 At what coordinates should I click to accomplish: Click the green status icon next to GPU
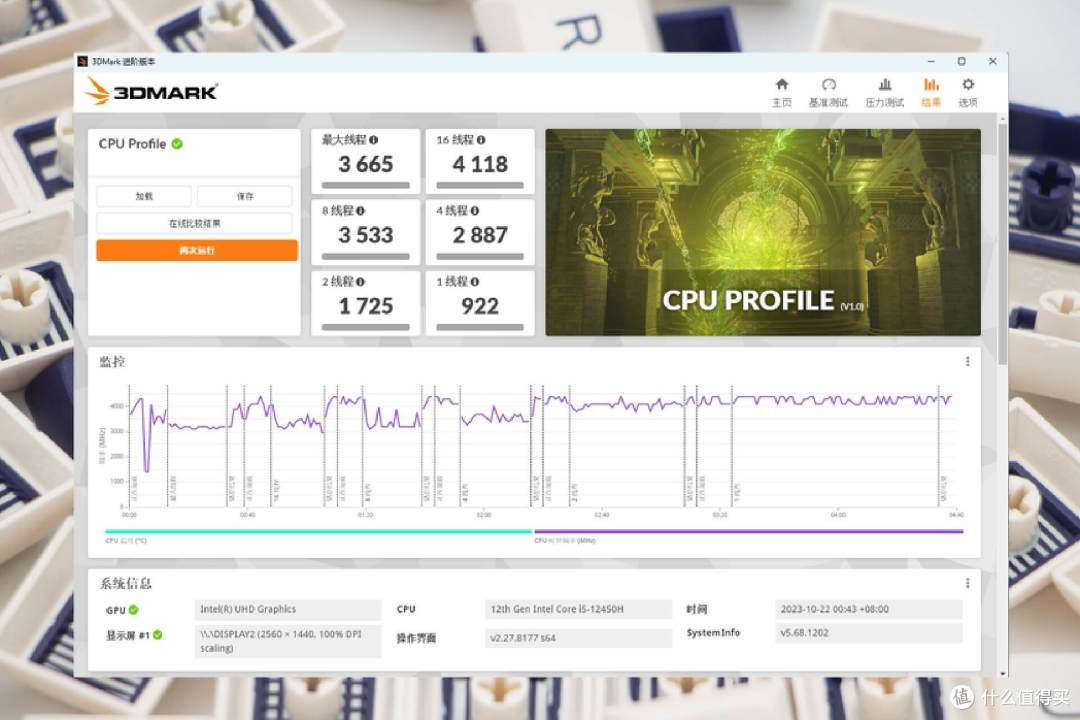pos(134,610)
